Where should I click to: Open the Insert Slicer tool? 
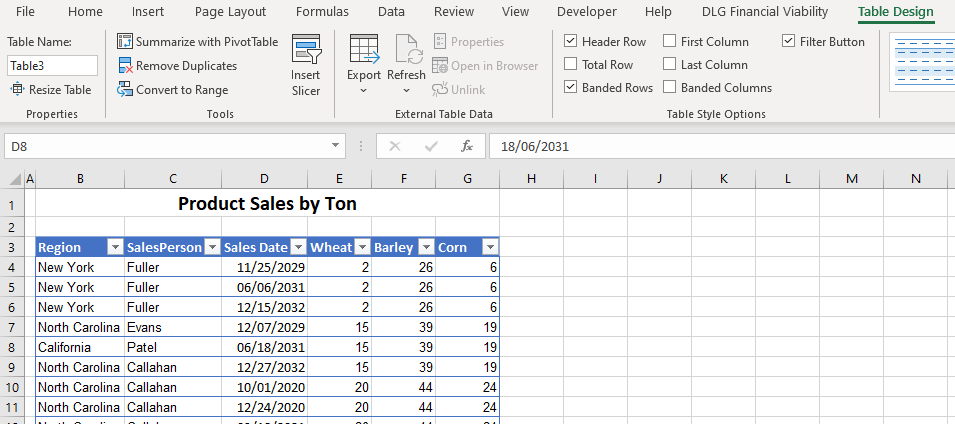coord(306,66)
